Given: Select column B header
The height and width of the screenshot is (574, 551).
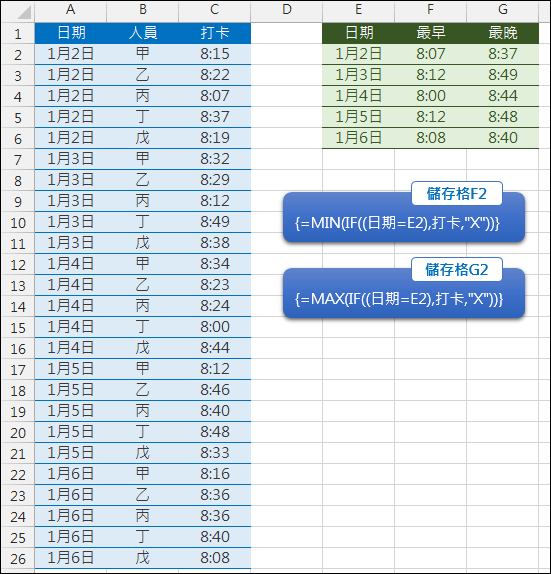Looking at the screenshot, I should pos(142,11).
